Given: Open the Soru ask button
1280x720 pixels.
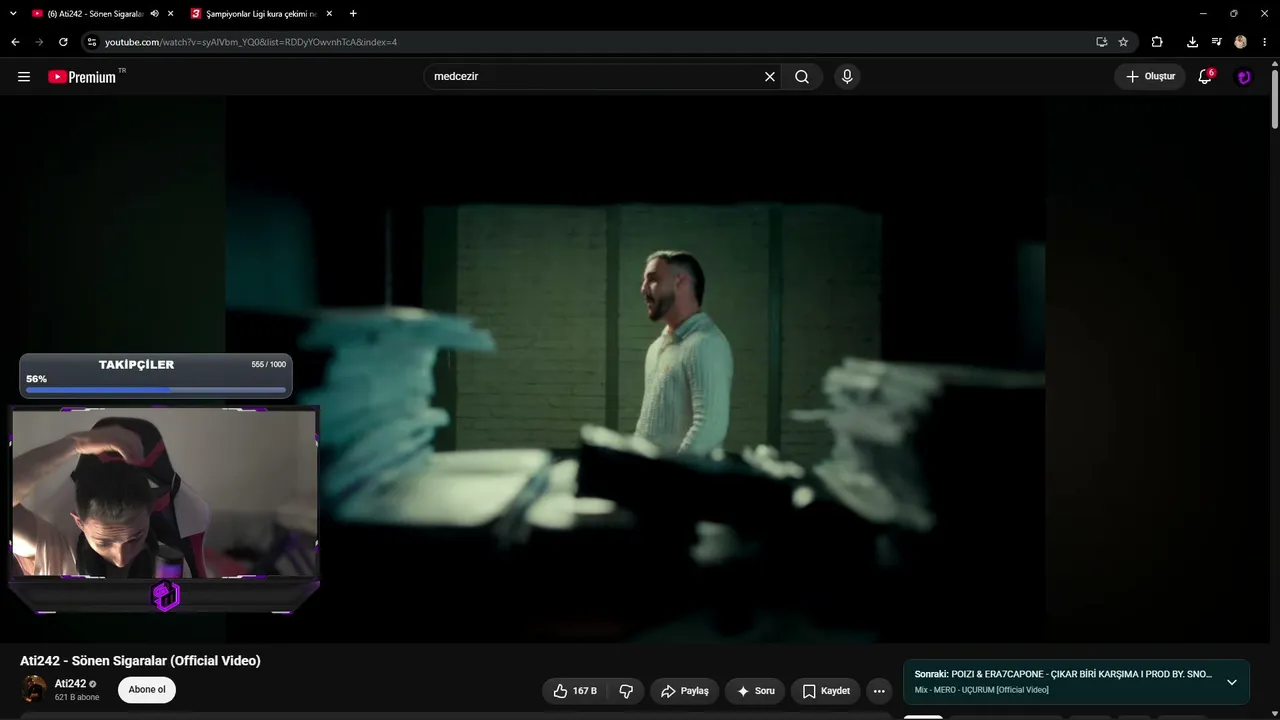Looking at the screenshot, I should point(755,691).
